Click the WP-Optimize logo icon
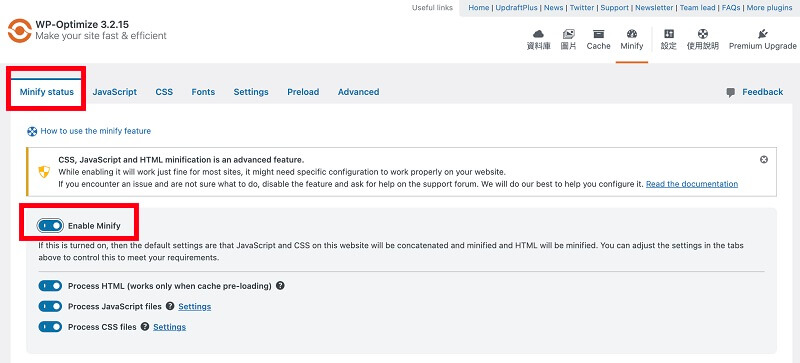The height and width of the screenshot is (363, 800). pyautogui.click(x=19, y=30)
